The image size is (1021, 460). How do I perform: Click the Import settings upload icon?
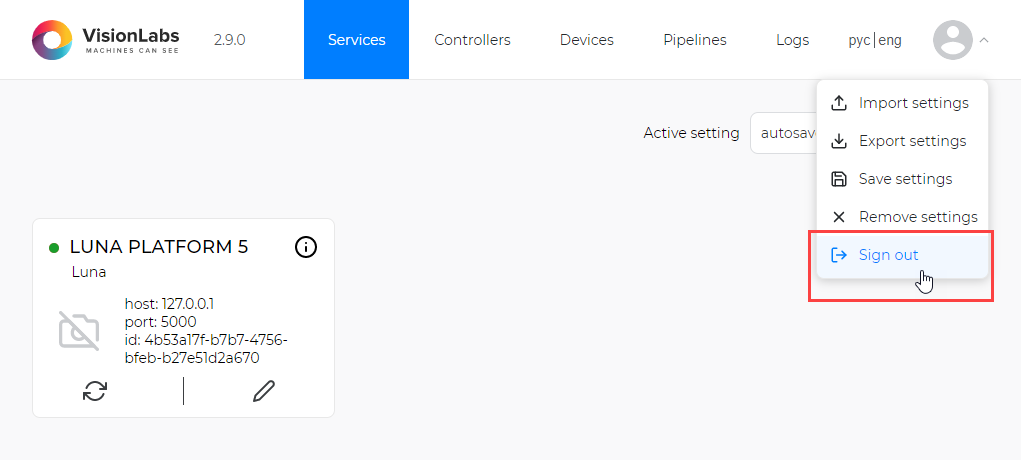coord(839,103)
